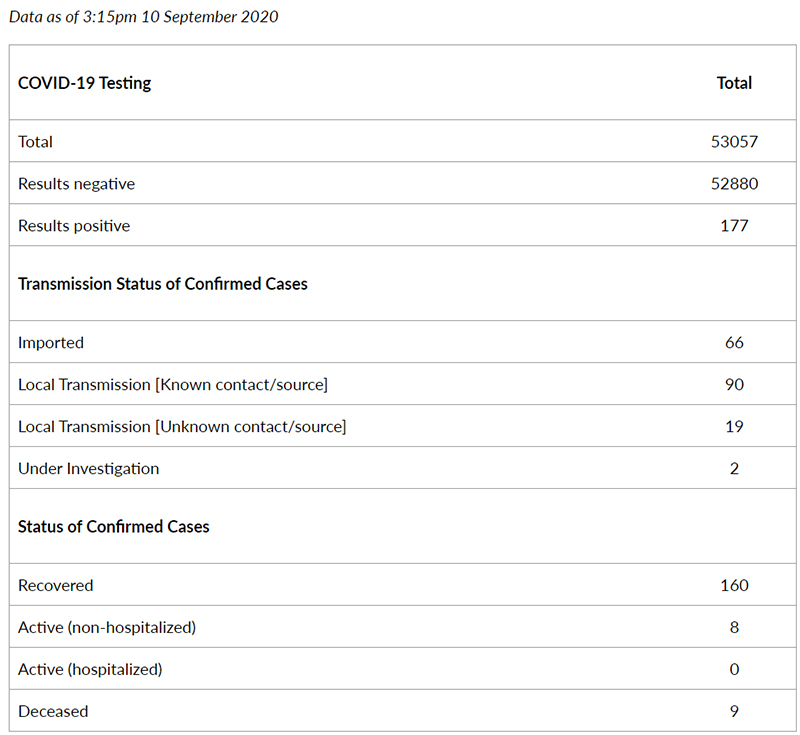Click the "Results negative" row label
This screenshot has width=800, height=735.
click(x=77, y=184)
